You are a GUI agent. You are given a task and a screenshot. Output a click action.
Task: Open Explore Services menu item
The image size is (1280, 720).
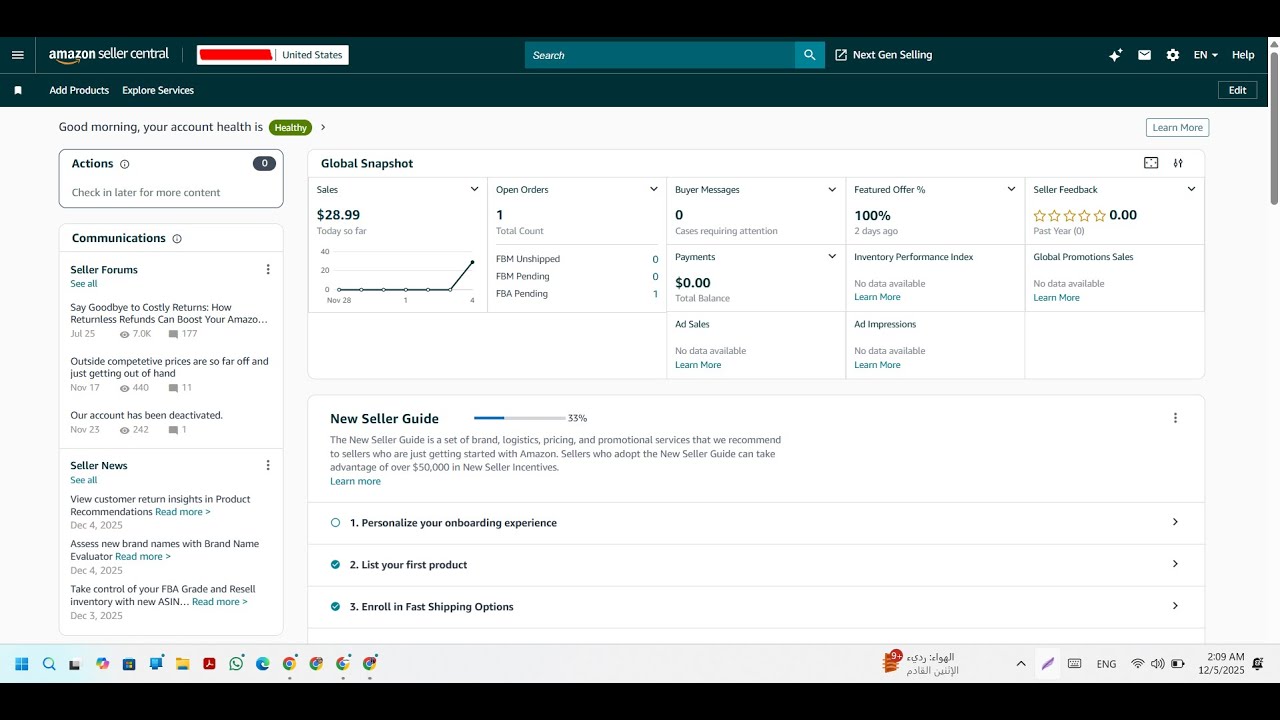click(x=158, y=90)
